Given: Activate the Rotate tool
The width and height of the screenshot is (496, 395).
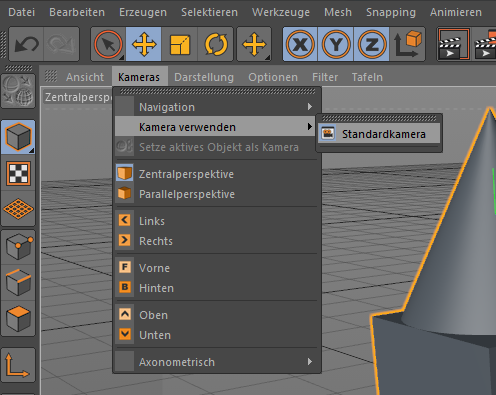Looking at the screenshot, I should (x=215, y=44).
